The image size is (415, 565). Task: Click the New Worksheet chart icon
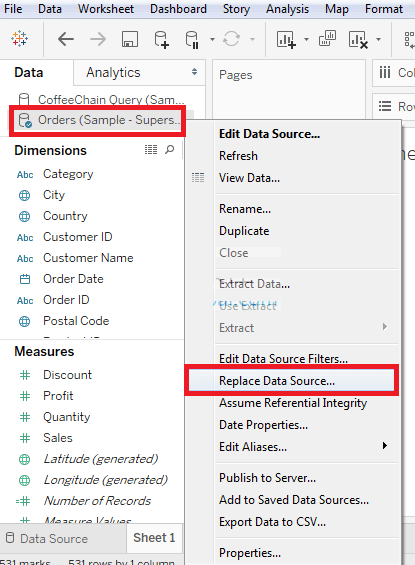coord(286,39)
